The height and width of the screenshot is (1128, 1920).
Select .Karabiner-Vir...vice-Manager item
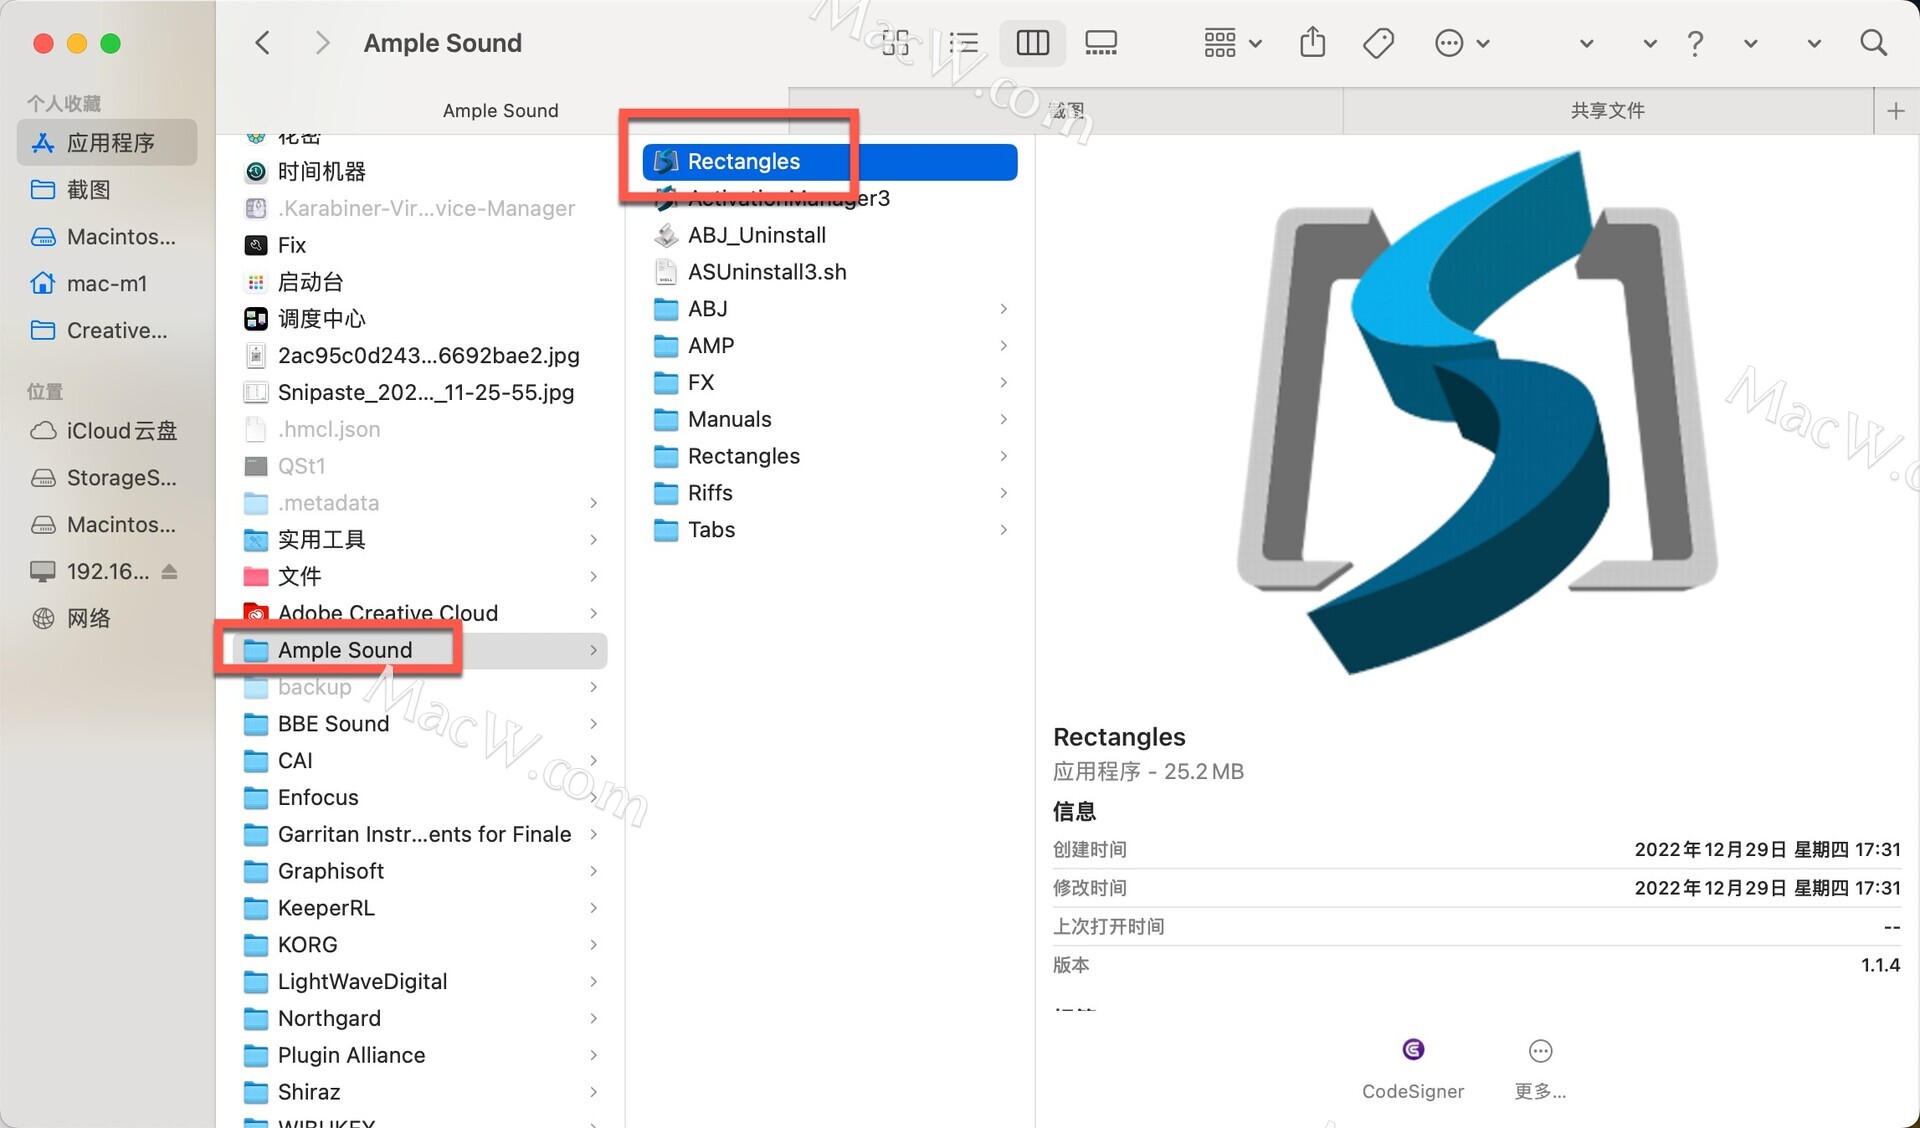(x=421, y=209)
